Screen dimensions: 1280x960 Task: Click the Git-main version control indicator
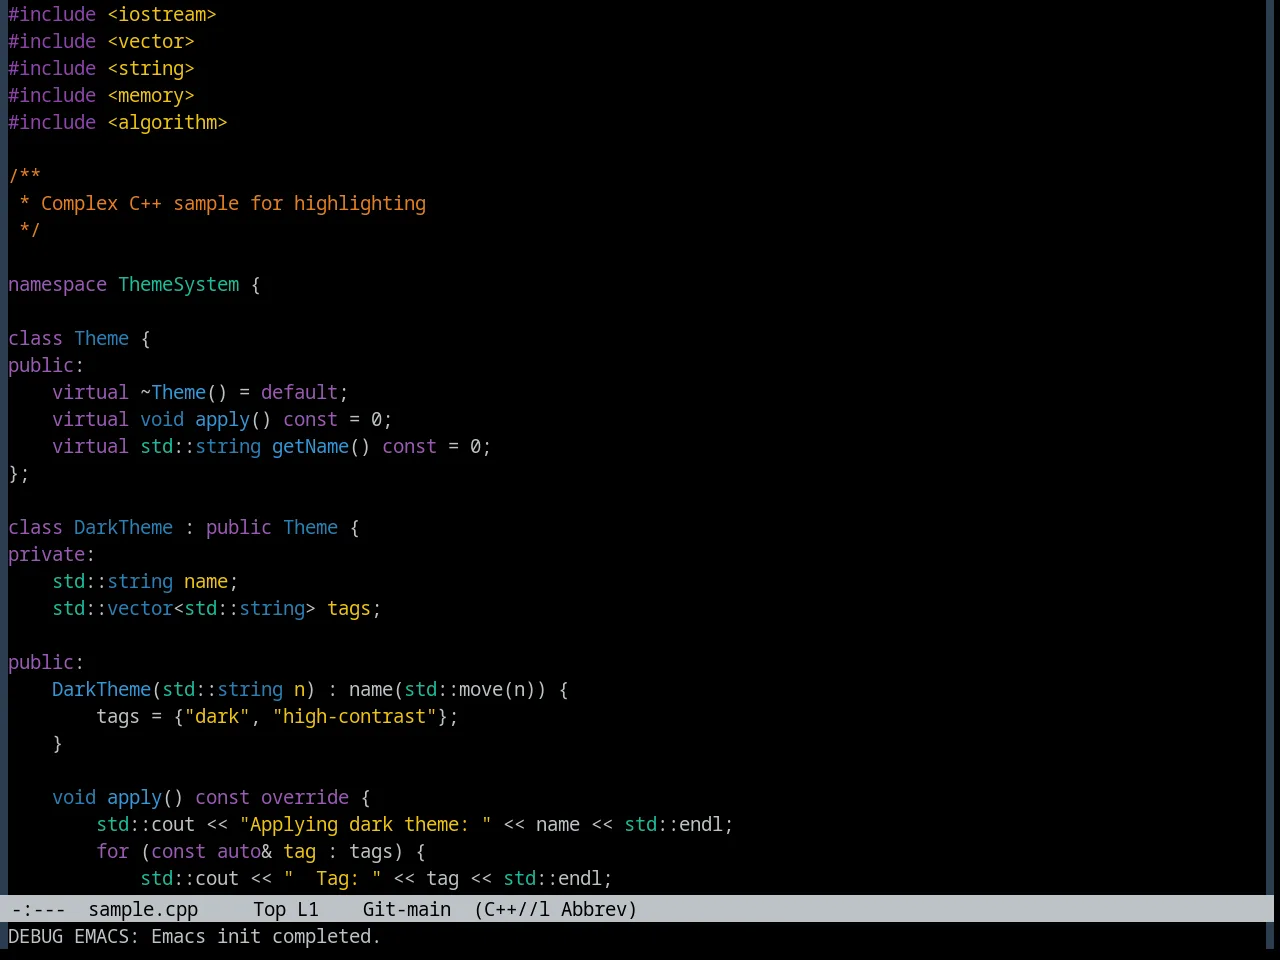[407, 909]
